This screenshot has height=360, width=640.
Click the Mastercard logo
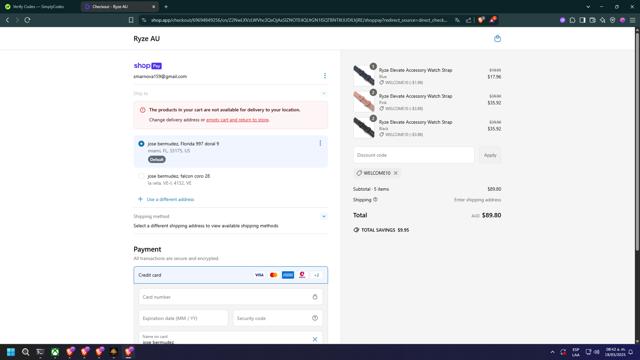pos(273,275)
